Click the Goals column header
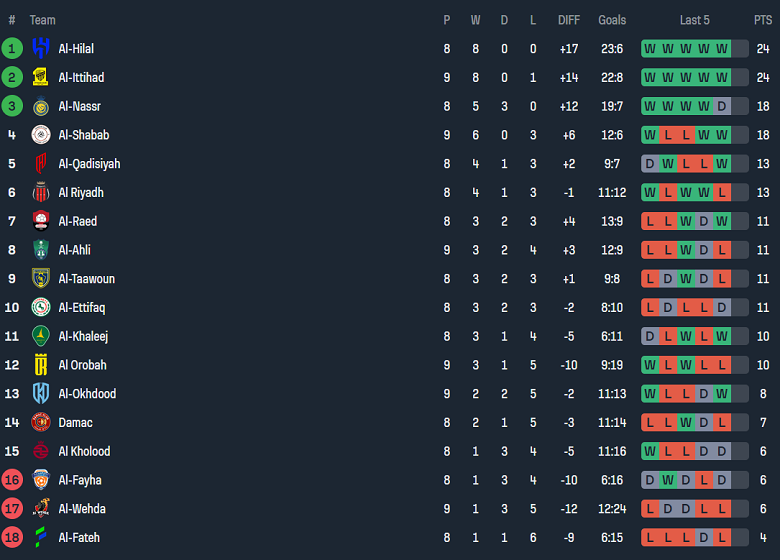780x560 pixels. 612,20
